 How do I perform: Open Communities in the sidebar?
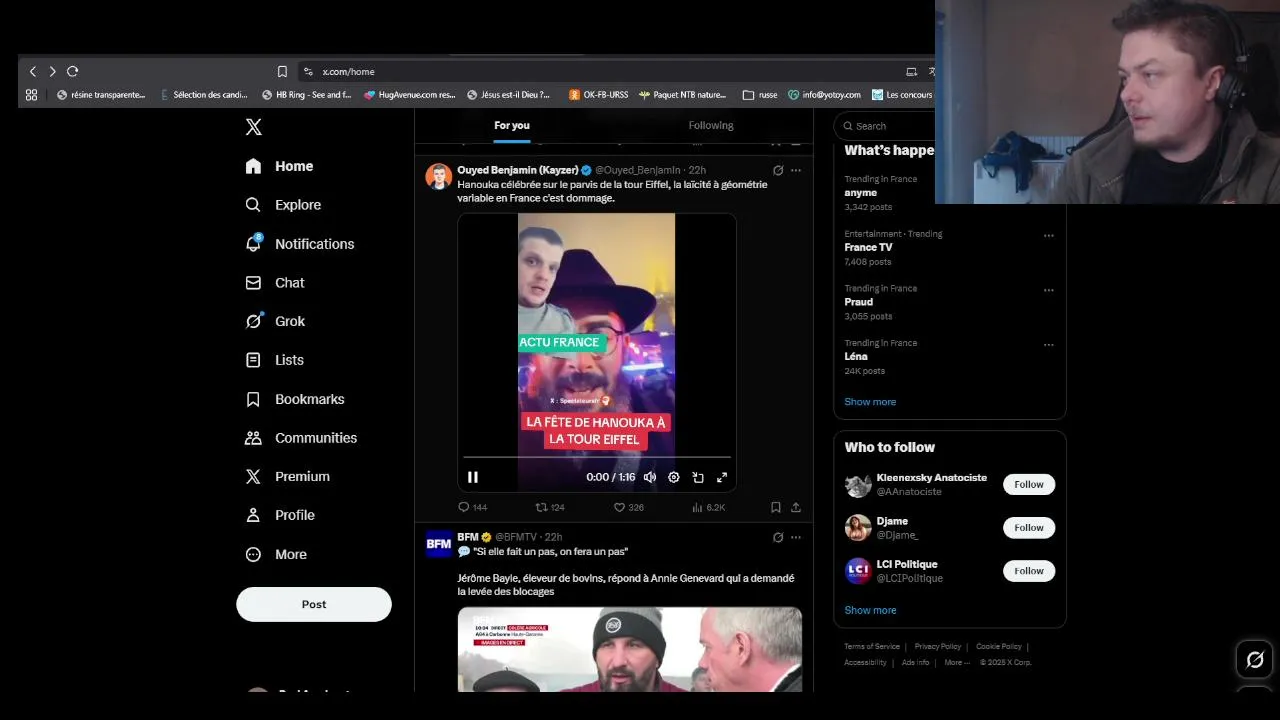pos(301,438)
